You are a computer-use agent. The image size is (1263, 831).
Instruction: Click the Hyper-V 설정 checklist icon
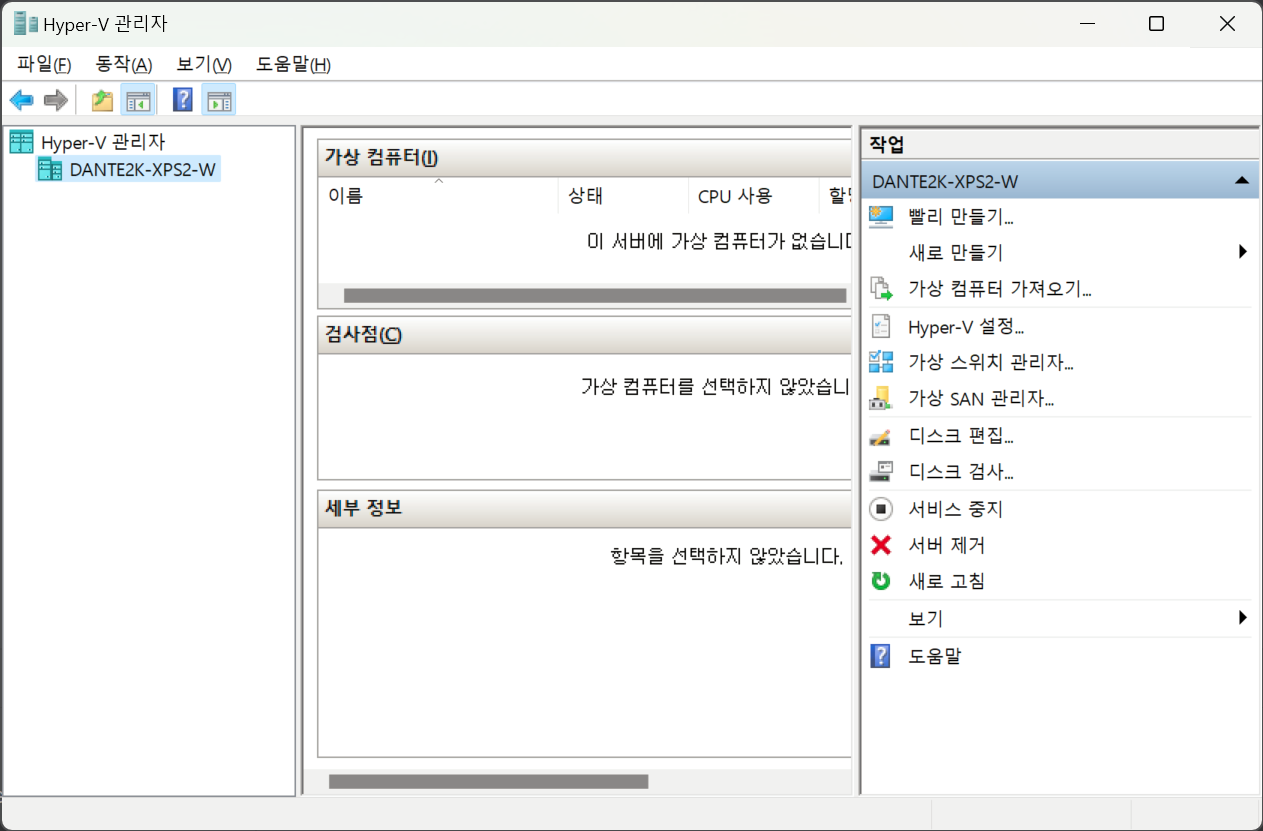(881, 326)
